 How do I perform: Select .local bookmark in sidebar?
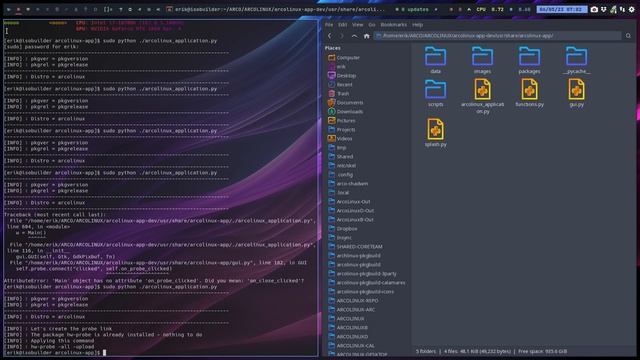pyautogui.click(x=339, y=192)
